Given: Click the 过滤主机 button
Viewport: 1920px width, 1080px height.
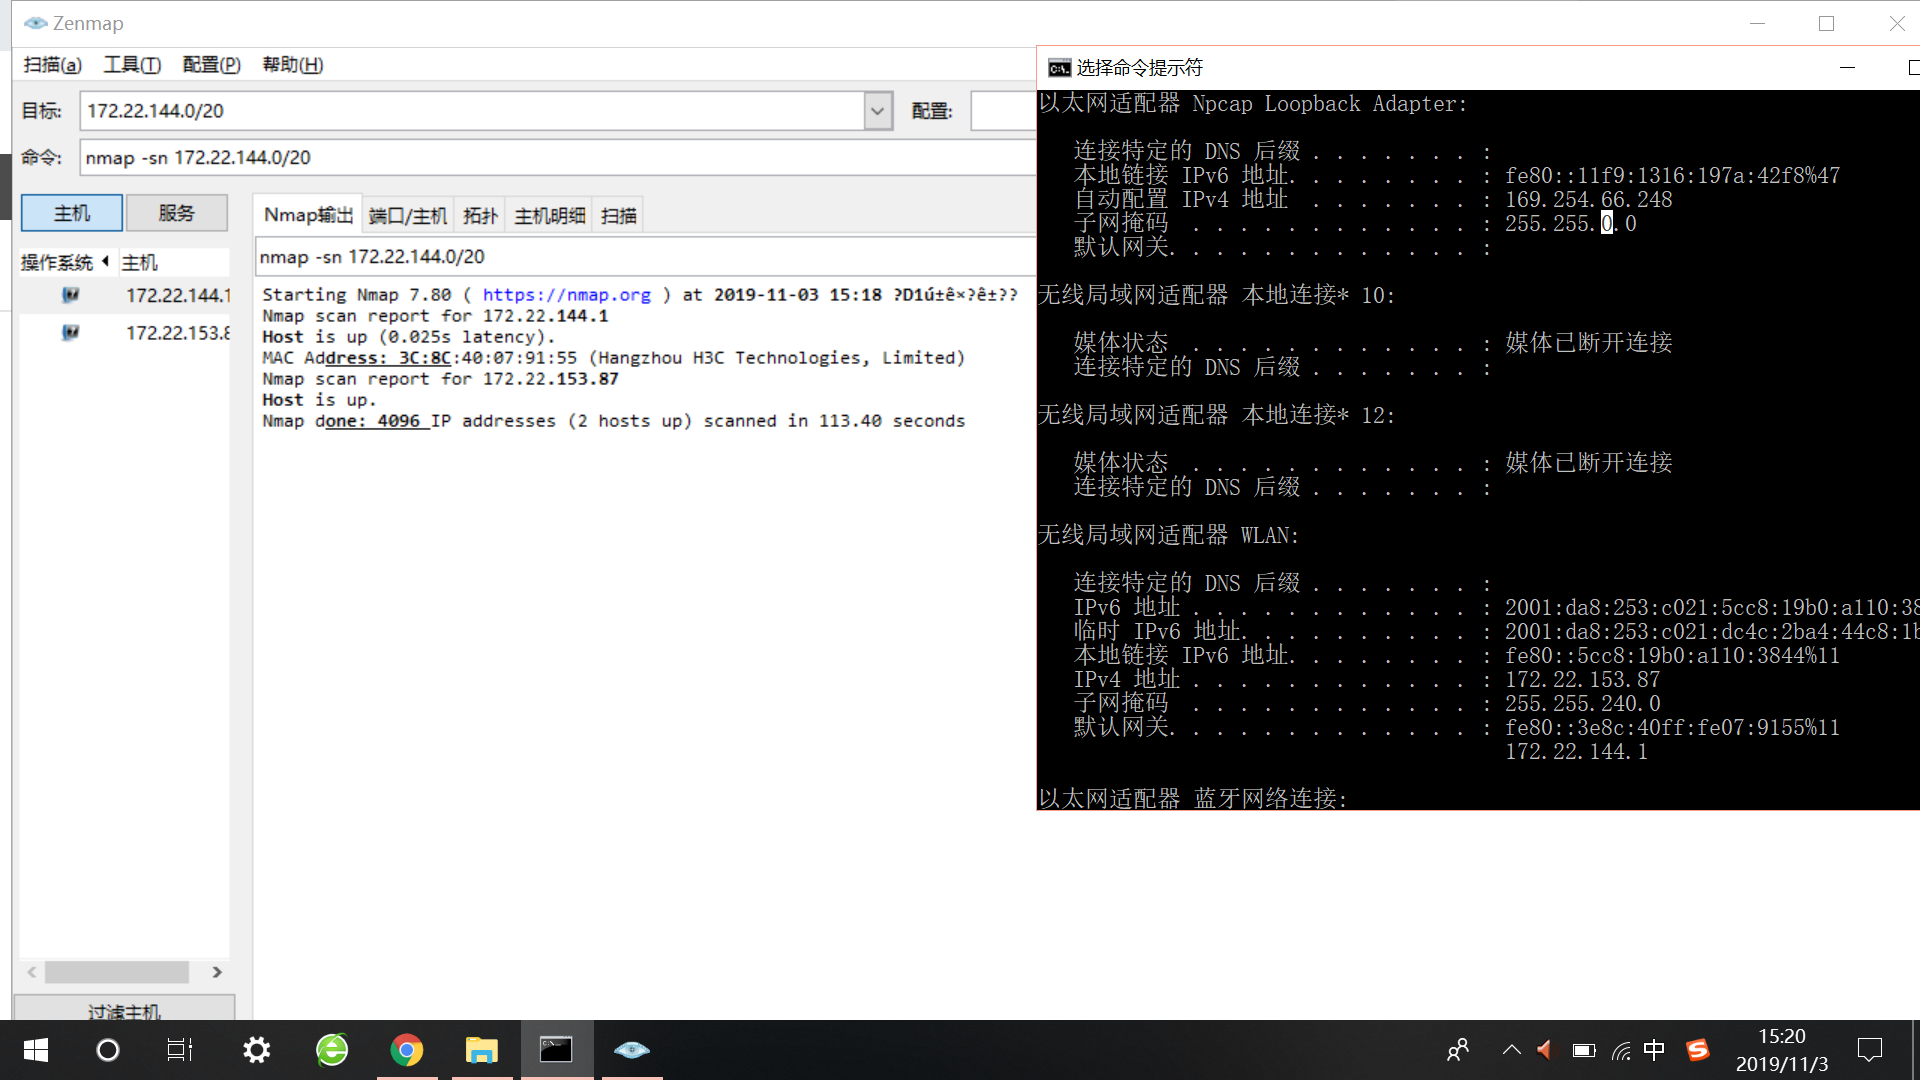Looking at the screenshot, I should [x=124, y=1010].
